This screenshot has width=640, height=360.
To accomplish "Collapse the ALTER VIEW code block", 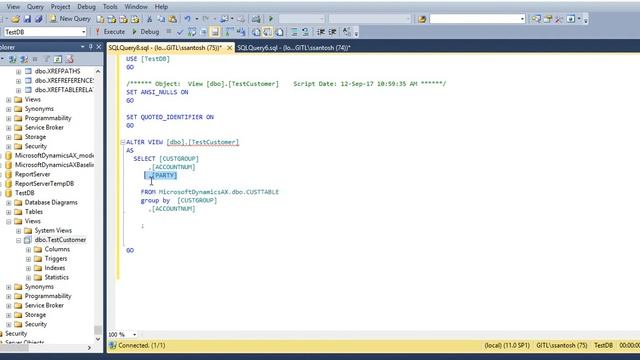I will point(122,142).
